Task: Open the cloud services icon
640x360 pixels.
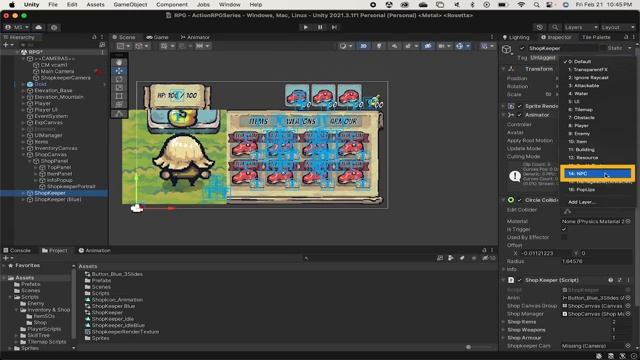Action: coord(39,27)
